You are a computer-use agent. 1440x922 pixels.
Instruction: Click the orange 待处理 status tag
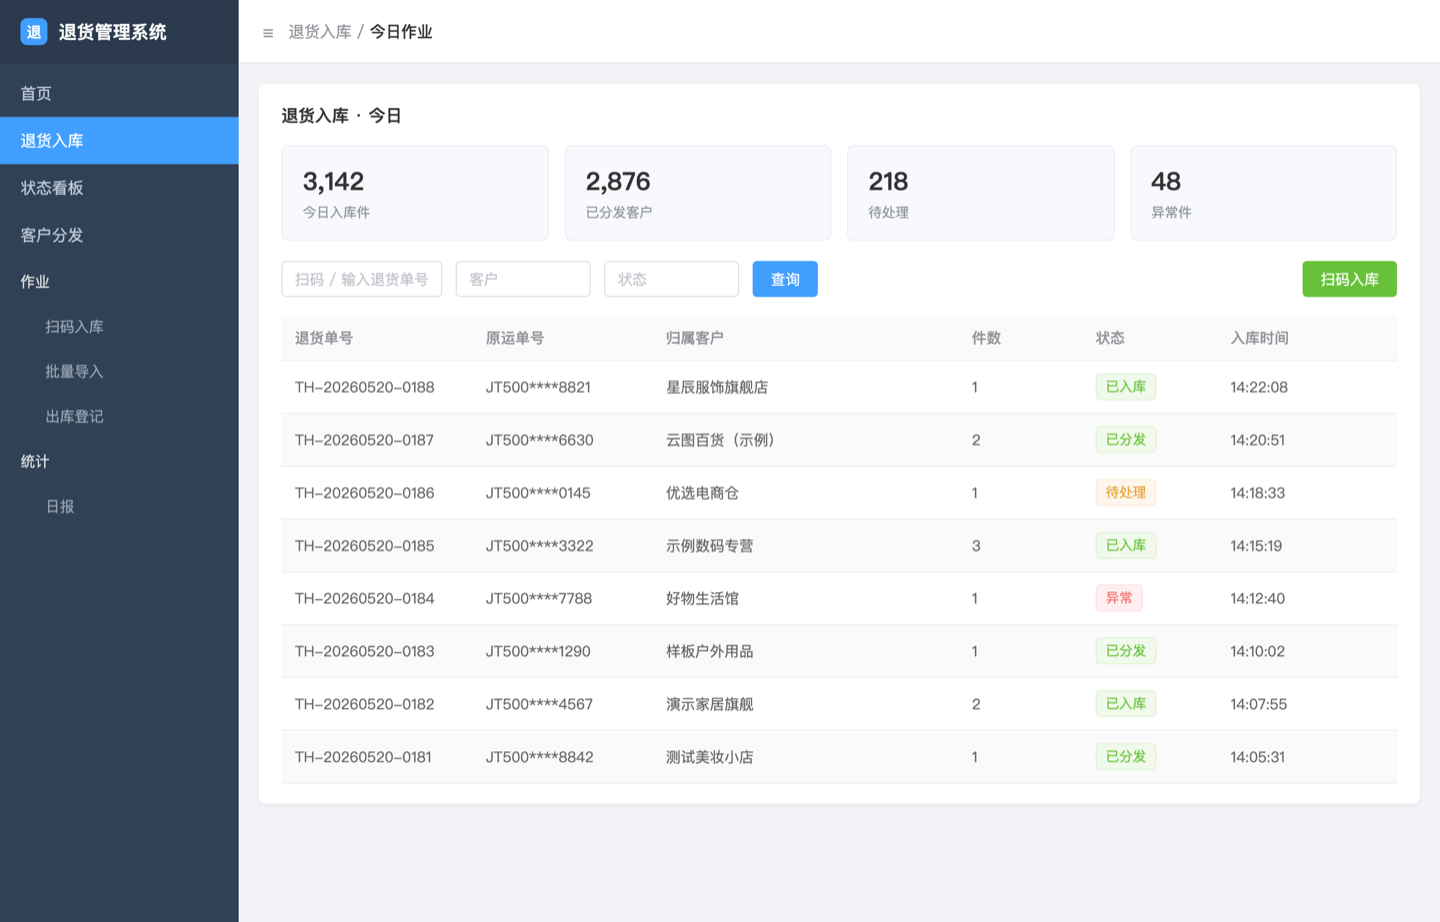pos(1126,492)
